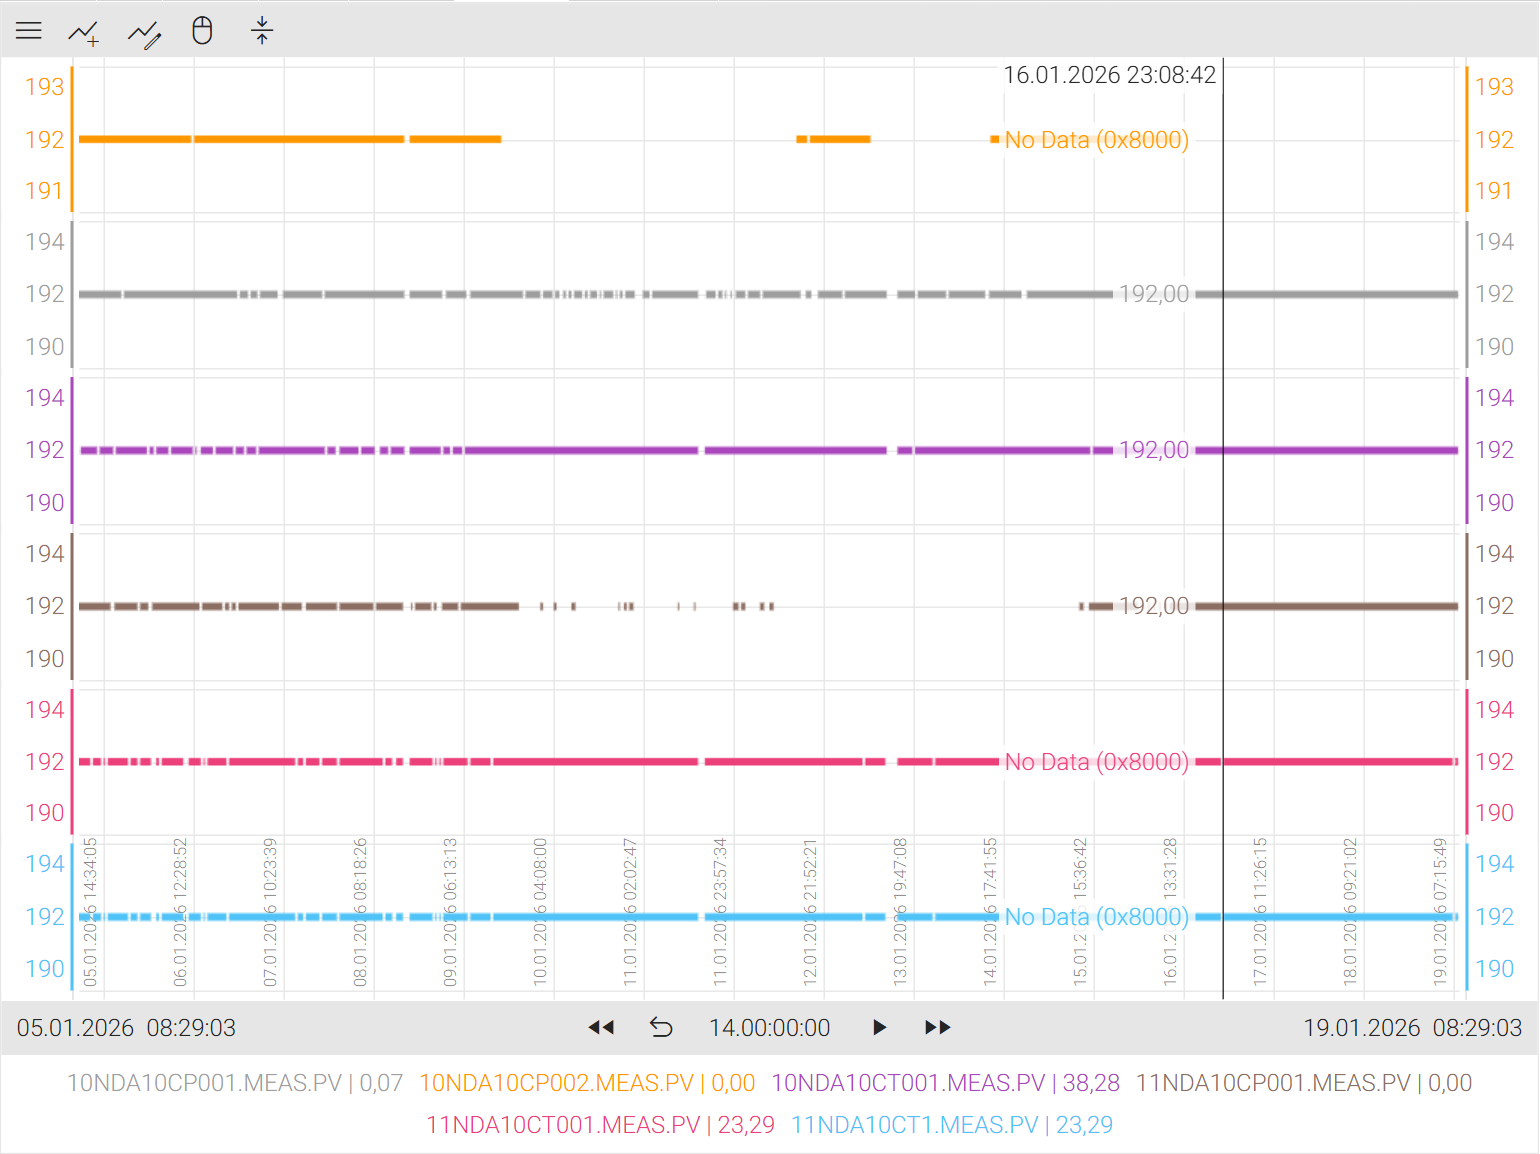The height and width of the screenshot is (1154, 1540).
Task: Select the pink 11NDA10CT001.MEAS.PV legend item
Action: [x=600, y=1125]
